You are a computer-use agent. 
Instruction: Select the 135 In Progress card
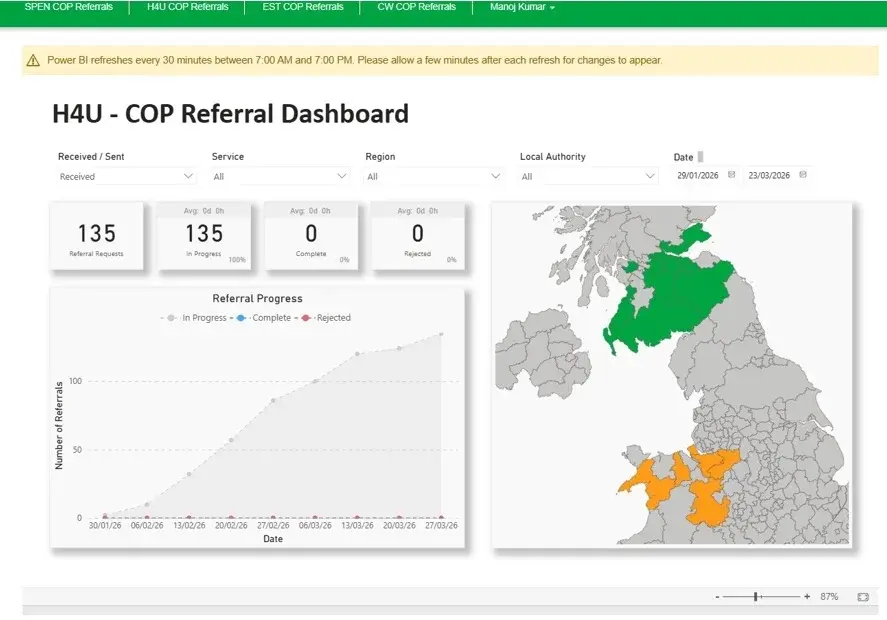click(x=204, y=236)
